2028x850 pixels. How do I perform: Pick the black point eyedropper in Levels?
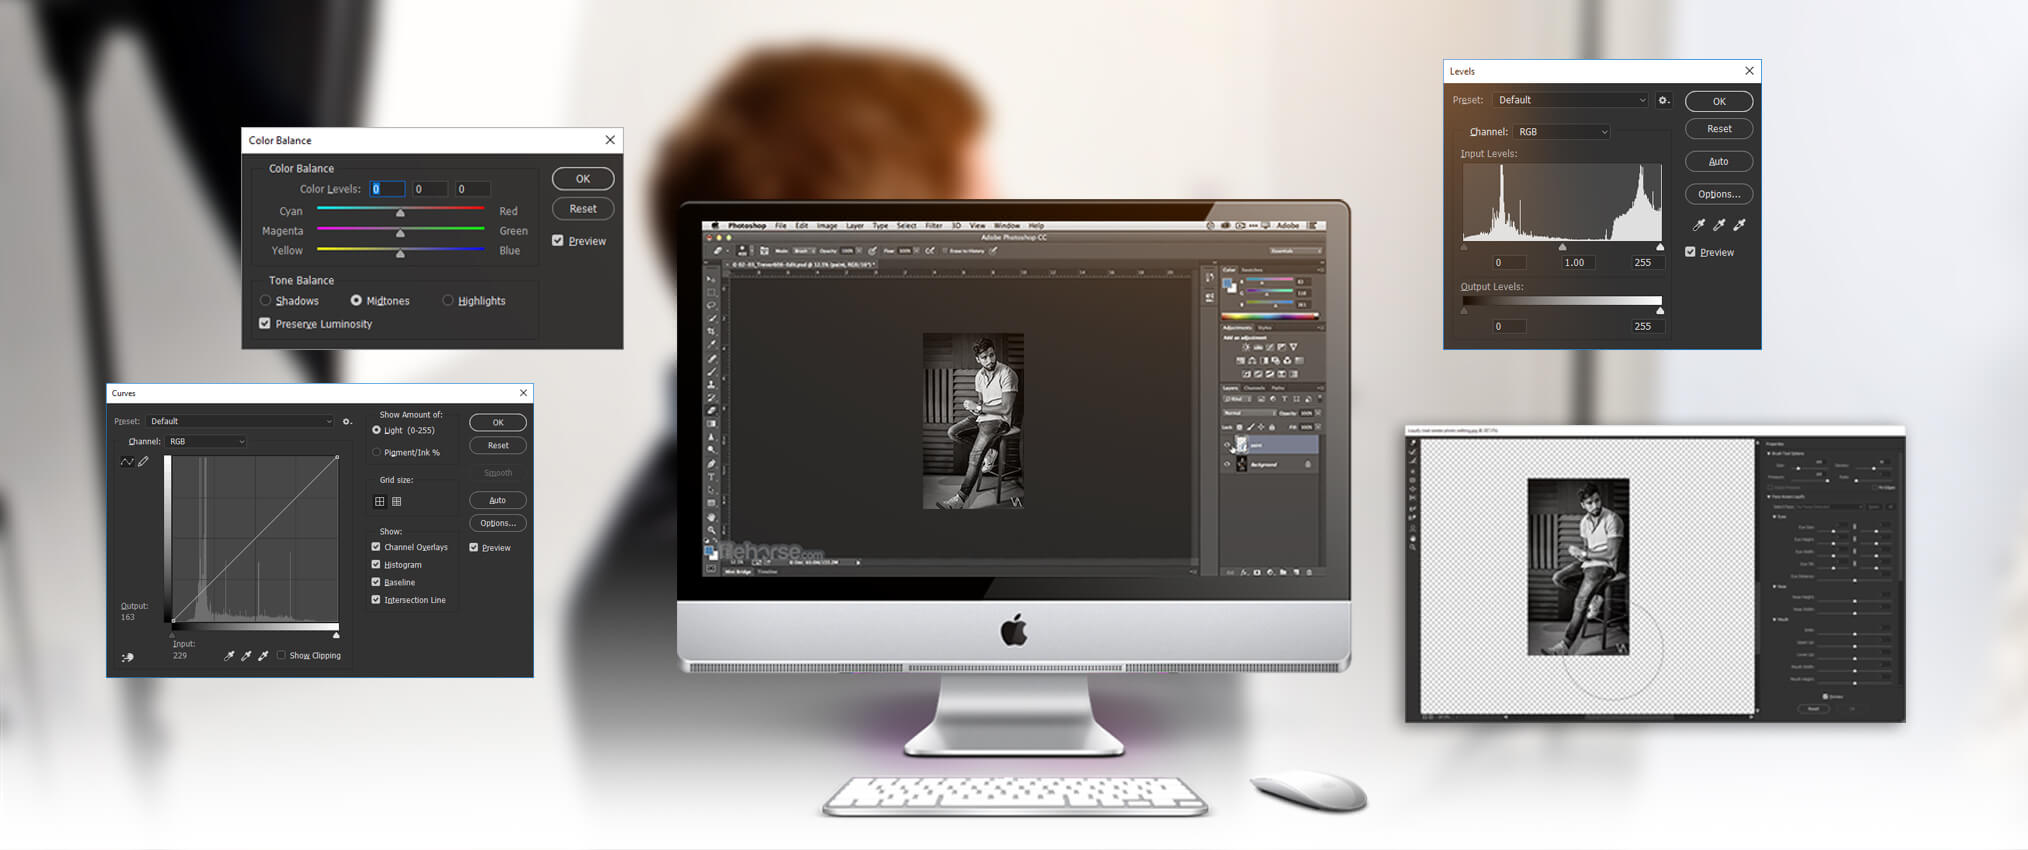coord(1699,225)
